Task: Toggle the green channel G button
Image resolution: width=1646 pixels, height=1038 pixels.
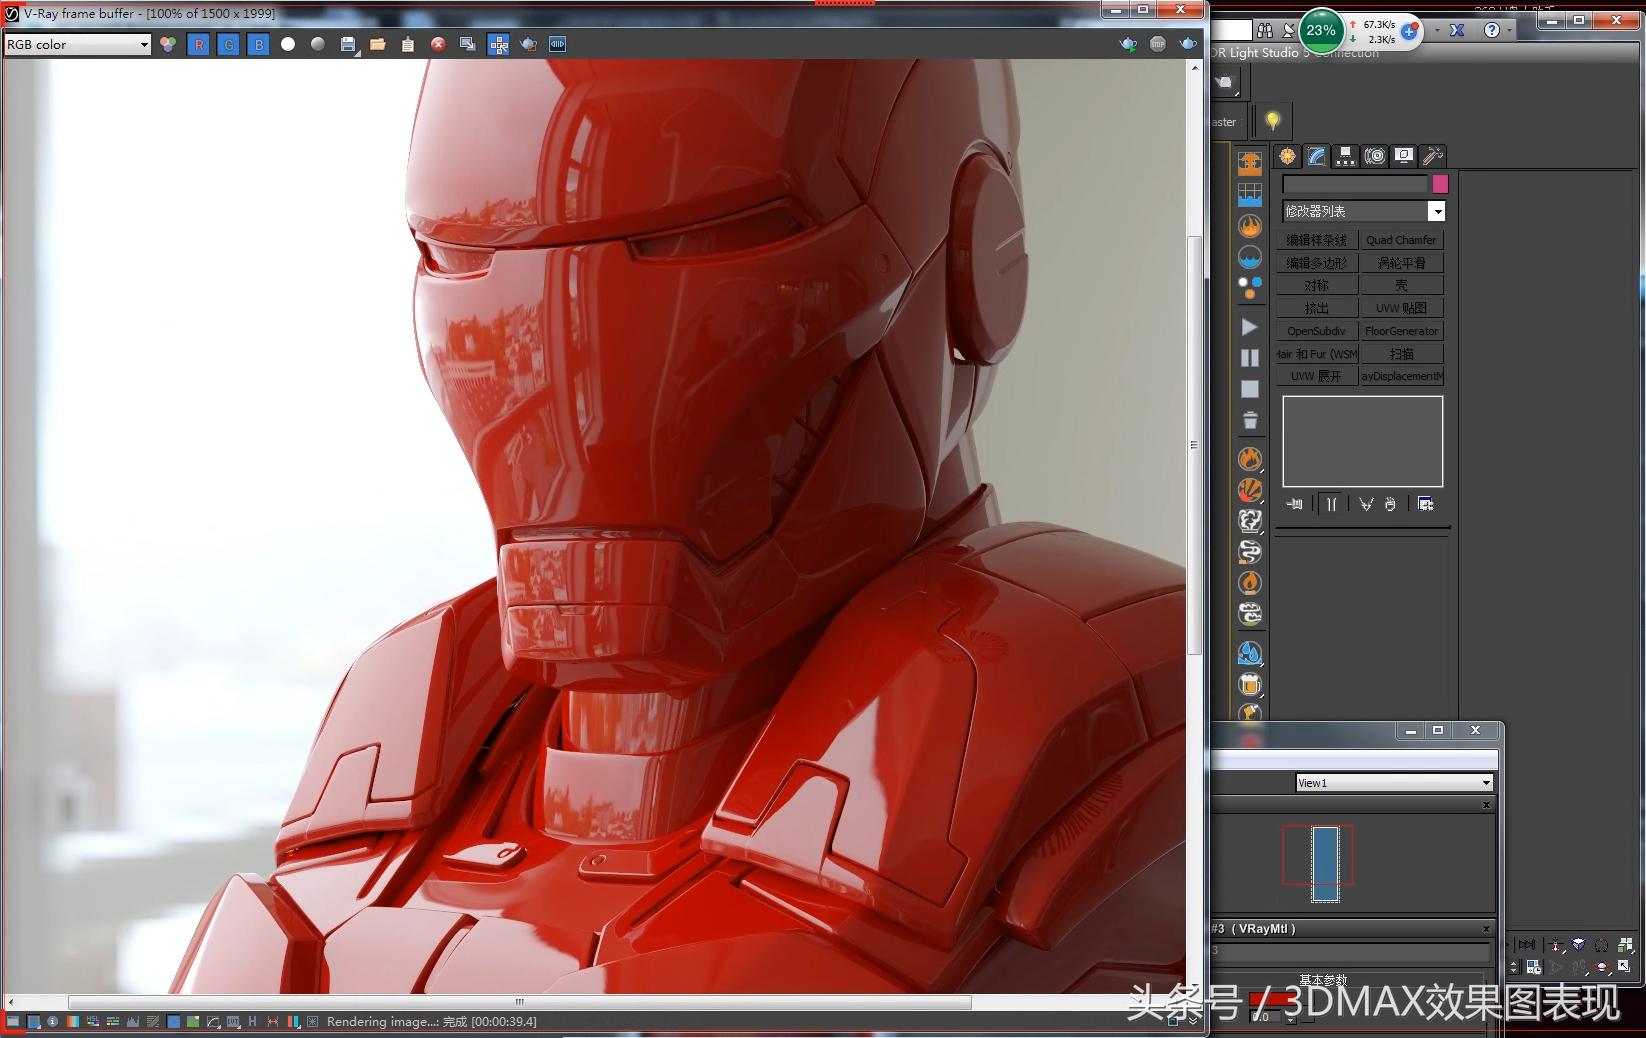Action: 228,44
